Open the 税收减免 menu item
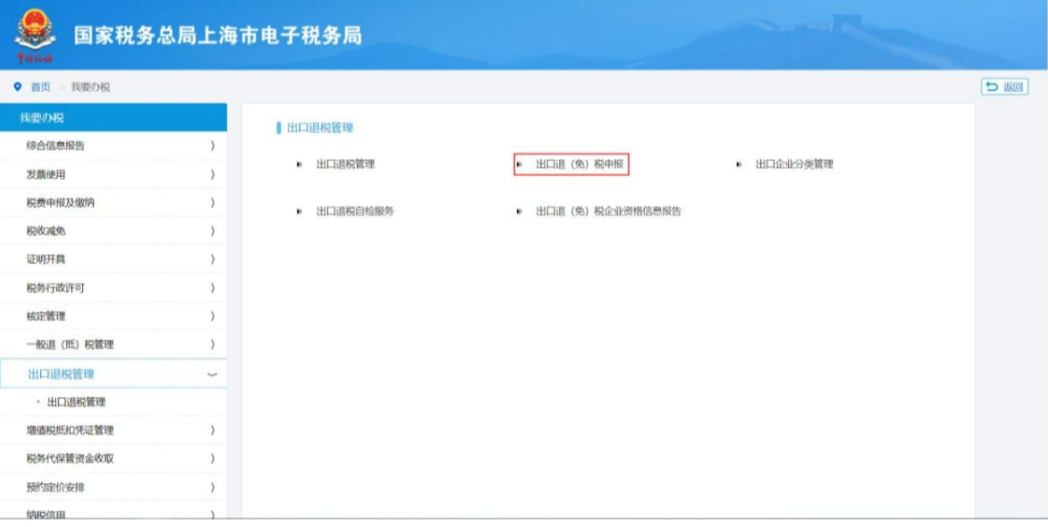The height and width of the screenshot is (527, 1048). 114,231
